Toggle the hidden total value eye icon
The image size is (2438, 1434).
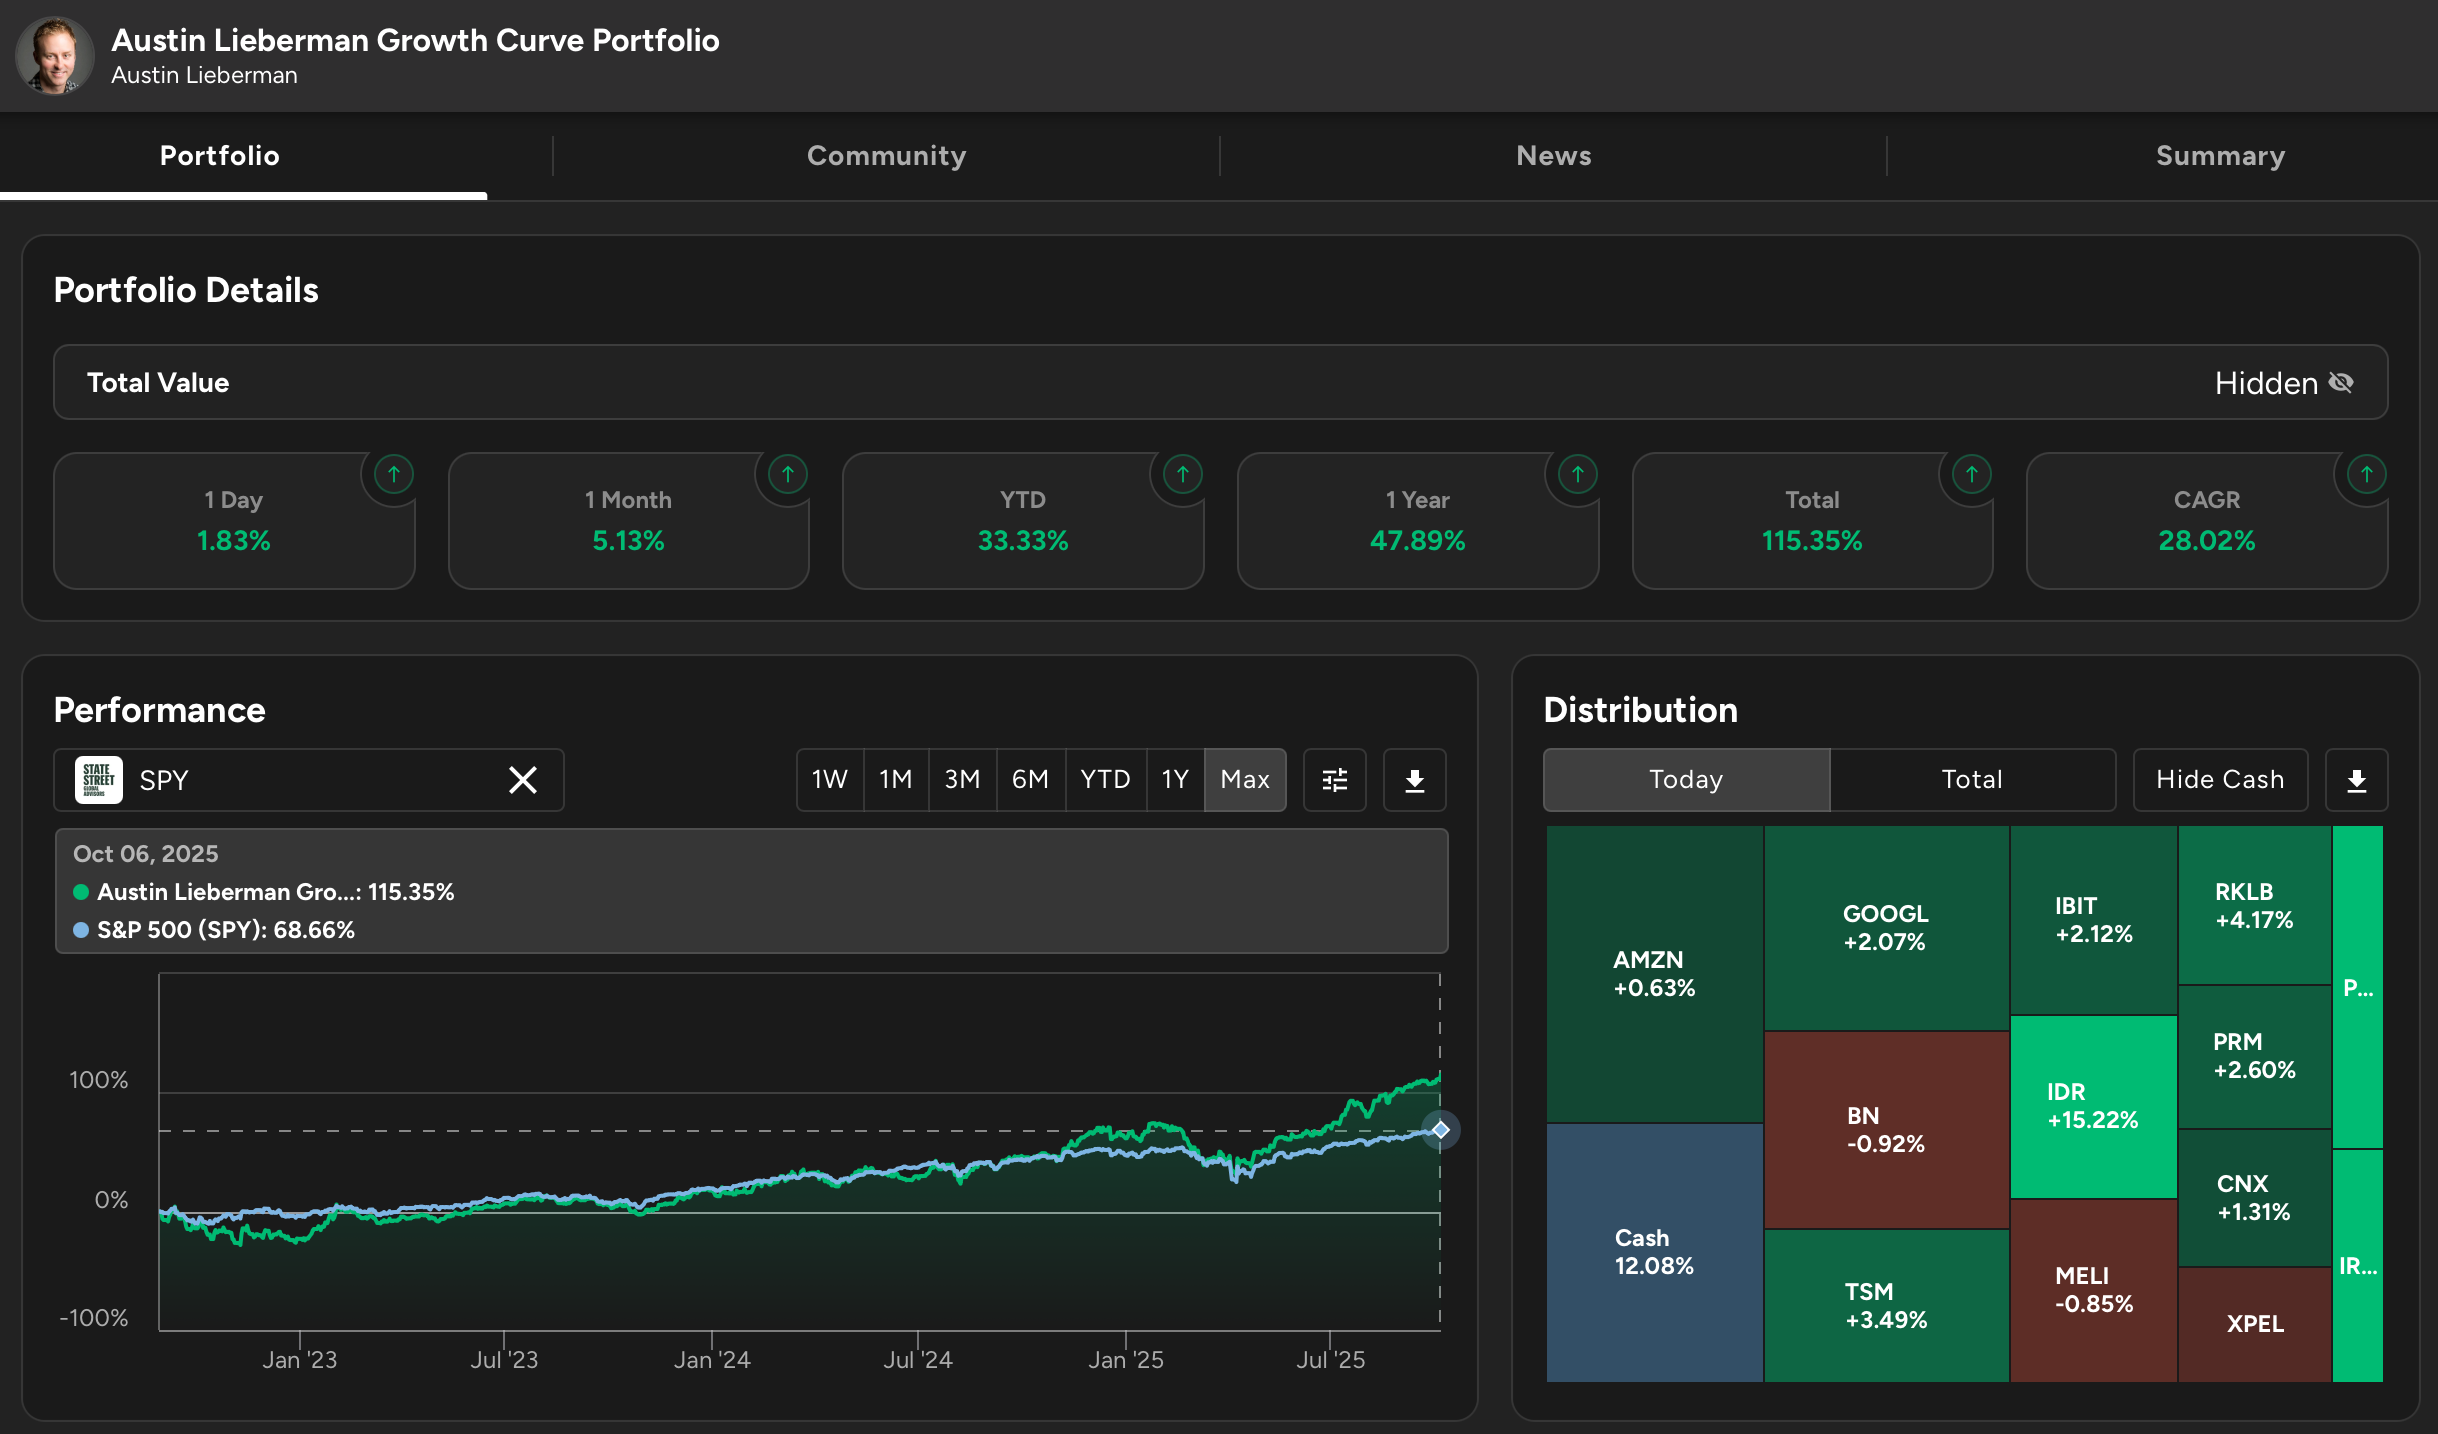tap(2341, 383)
